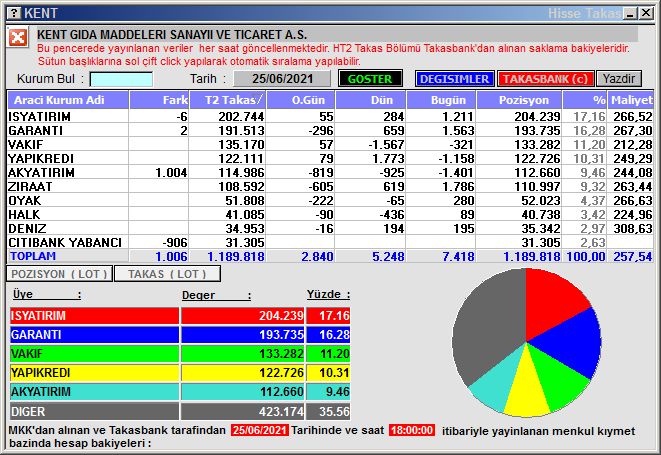
Task: Focus the Kurum Bul search field
Action: pos(121,79)
